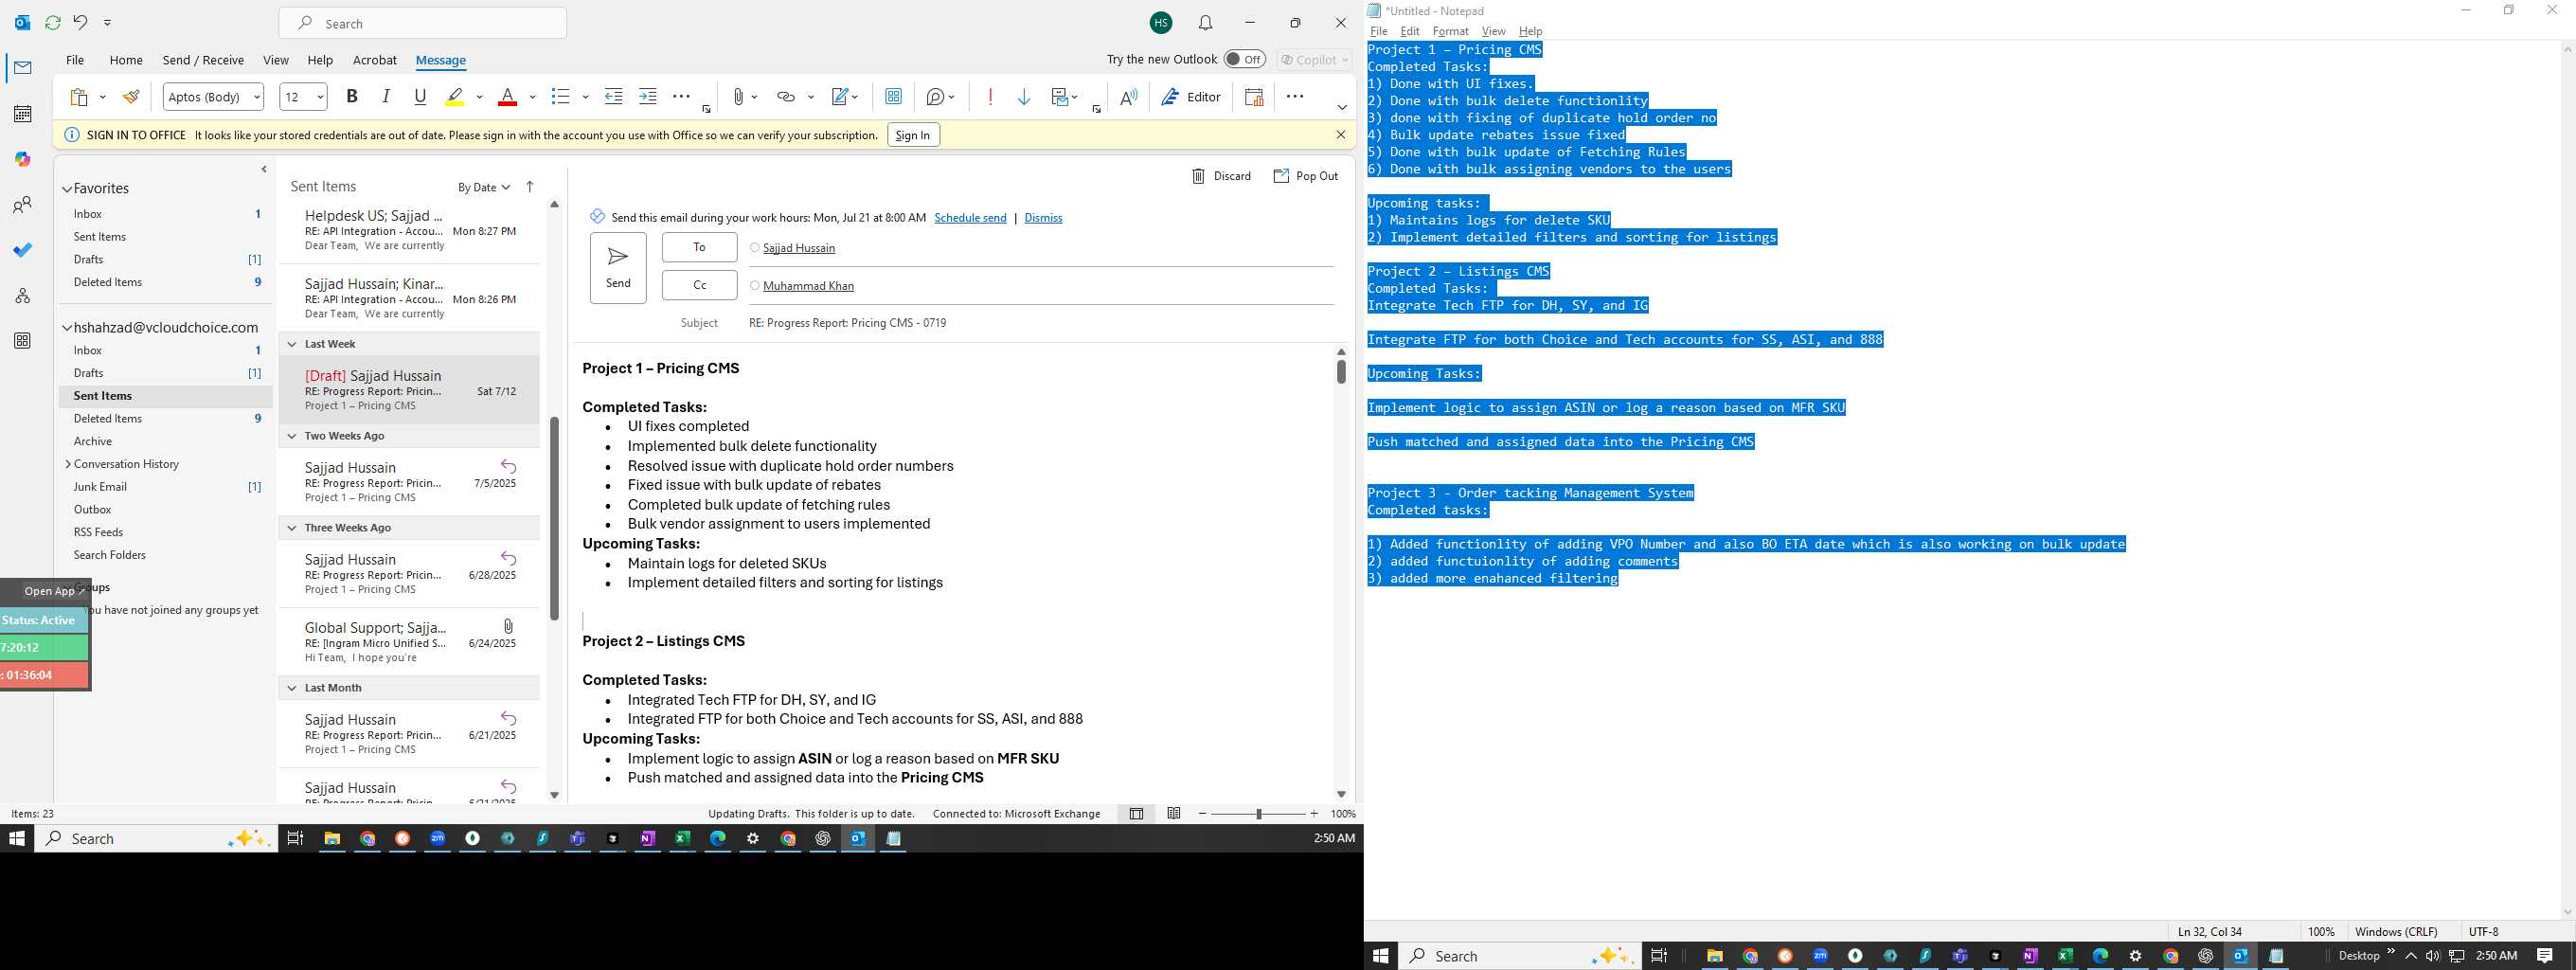This screenshot has height=970, width=2576.
Task: Apply bulleted list formatting
Action: [560, 97]
